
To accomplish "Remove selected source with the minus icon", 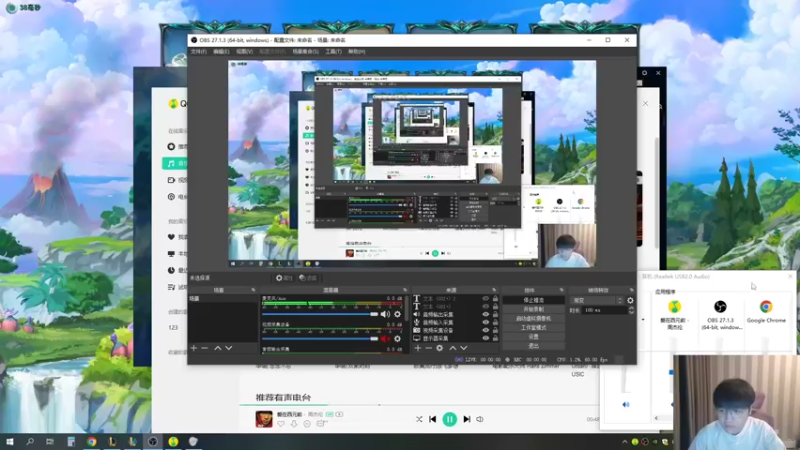I will coord(429,348).
